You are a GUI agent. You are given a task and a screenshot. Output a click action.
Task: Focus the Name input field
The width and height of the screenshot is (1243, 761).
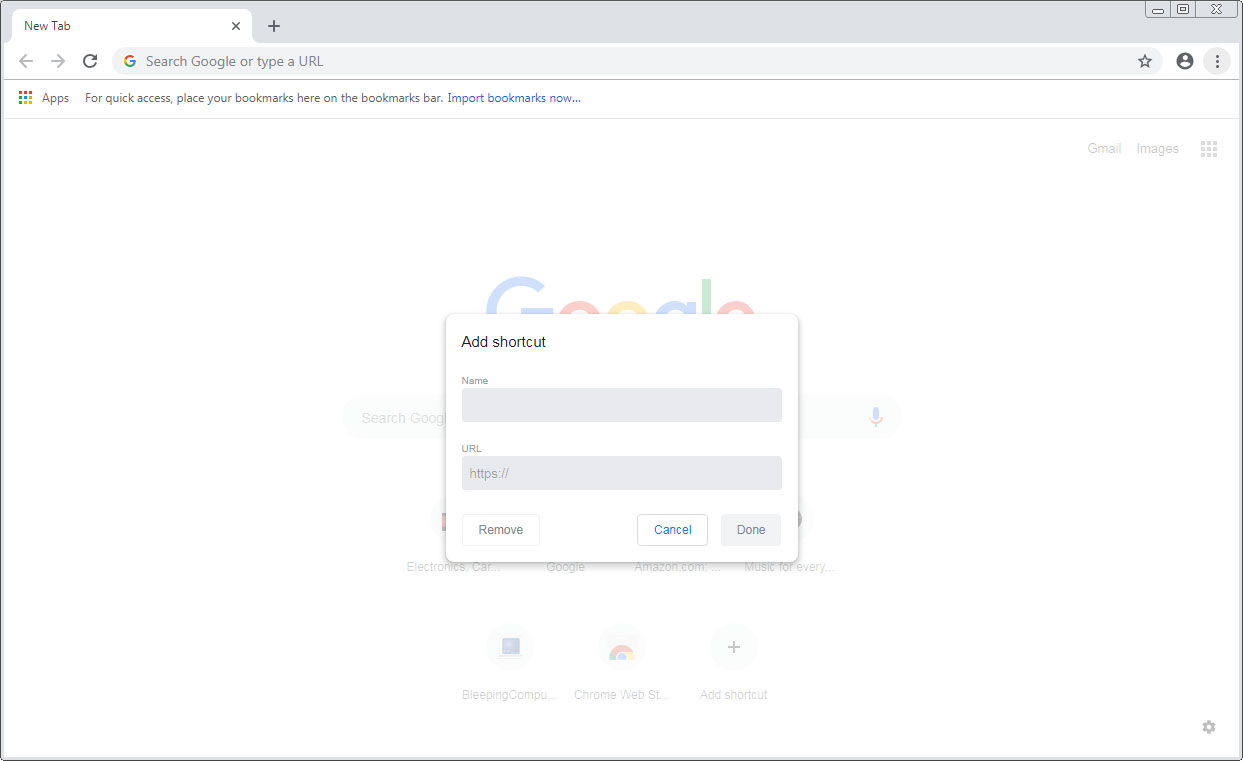coord(622,405)
